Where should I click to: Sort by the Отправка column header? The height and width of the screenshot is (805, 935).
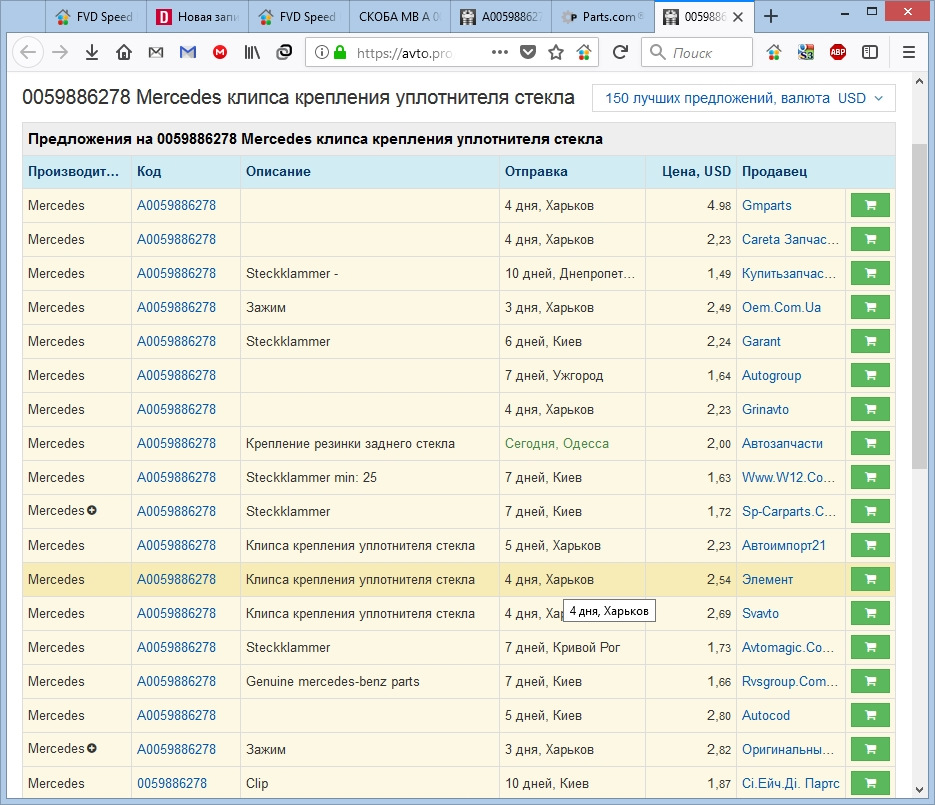tap(536, 171)
